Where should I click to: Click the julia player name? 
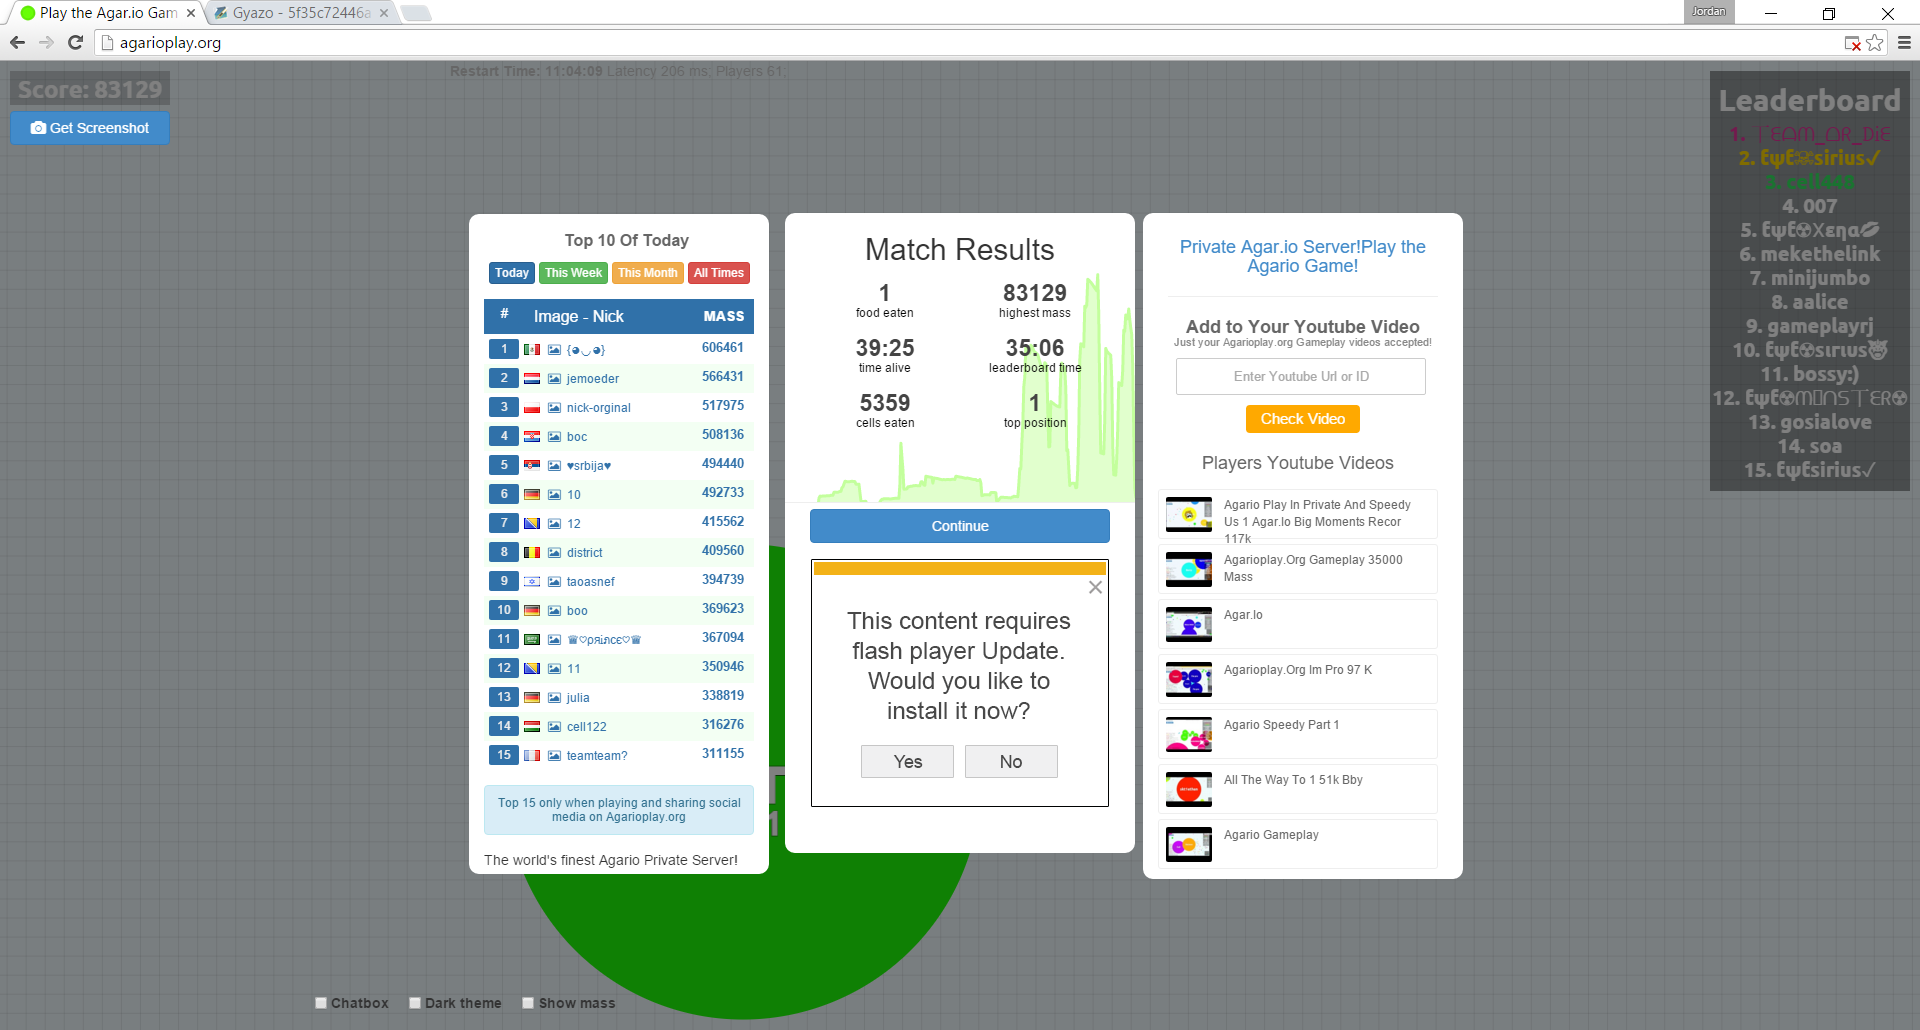tap(578, 698)
